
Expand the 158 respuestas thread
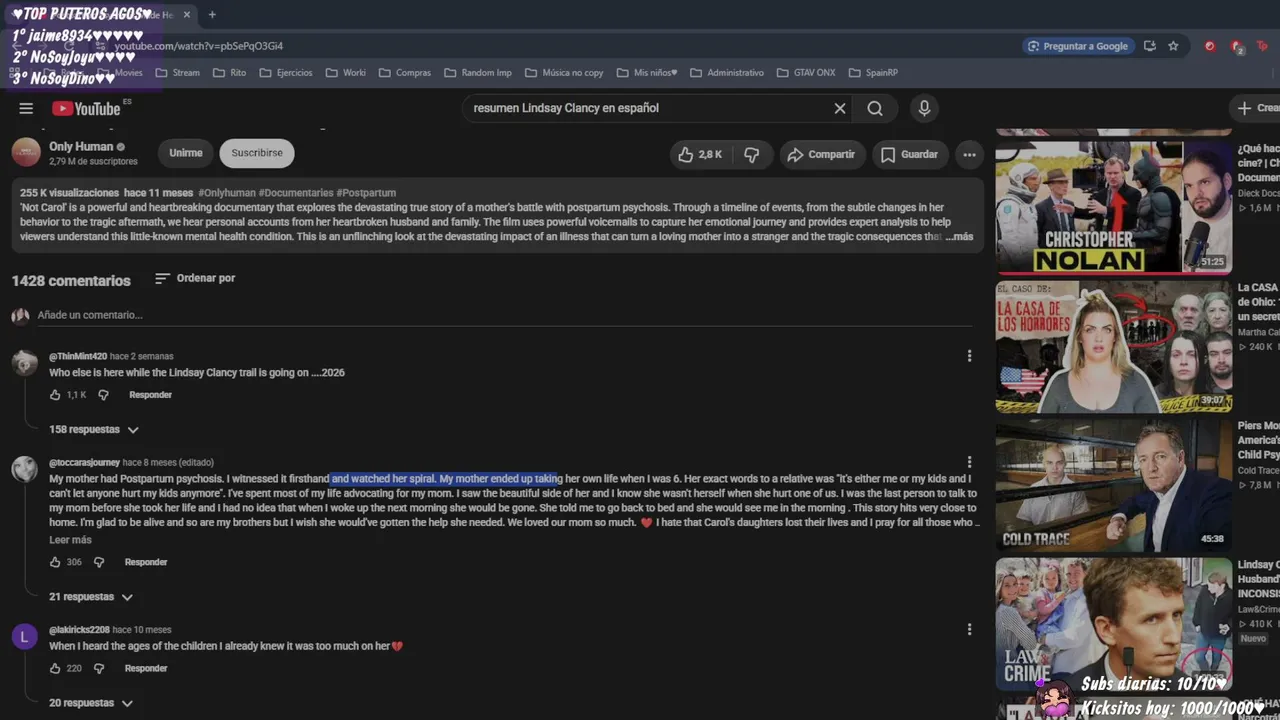coord(94,430)
